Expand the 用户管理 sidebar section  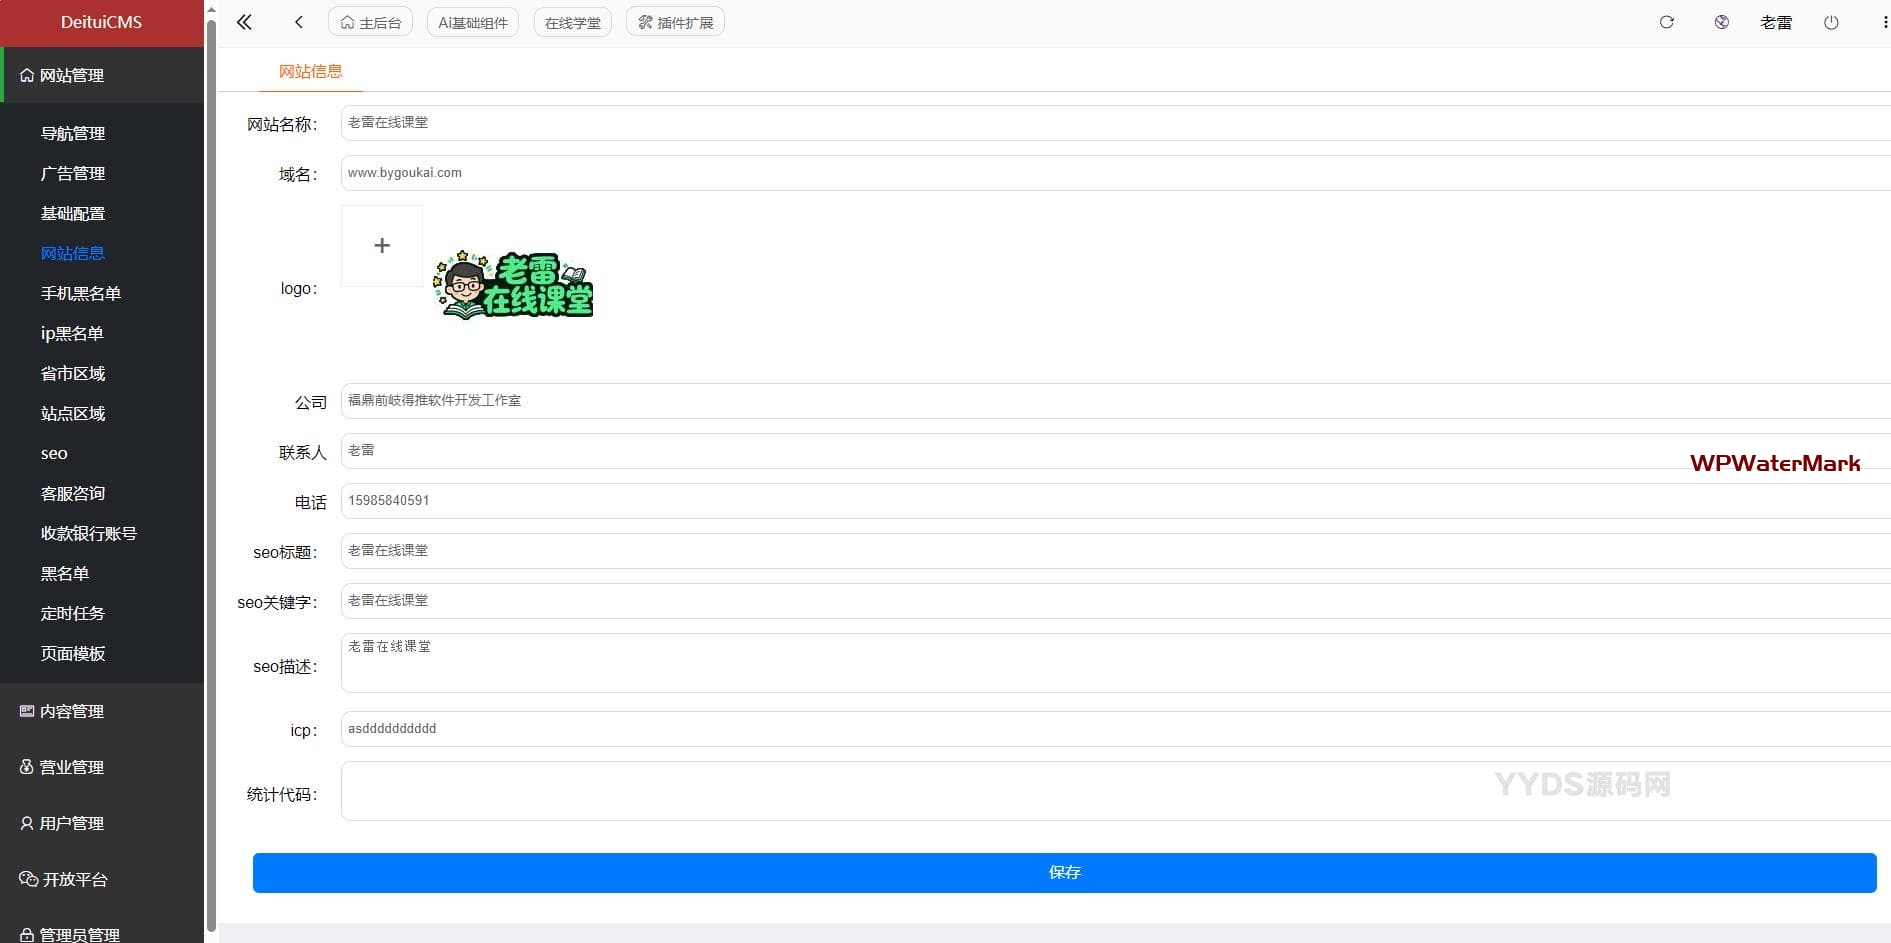[72, 823]
